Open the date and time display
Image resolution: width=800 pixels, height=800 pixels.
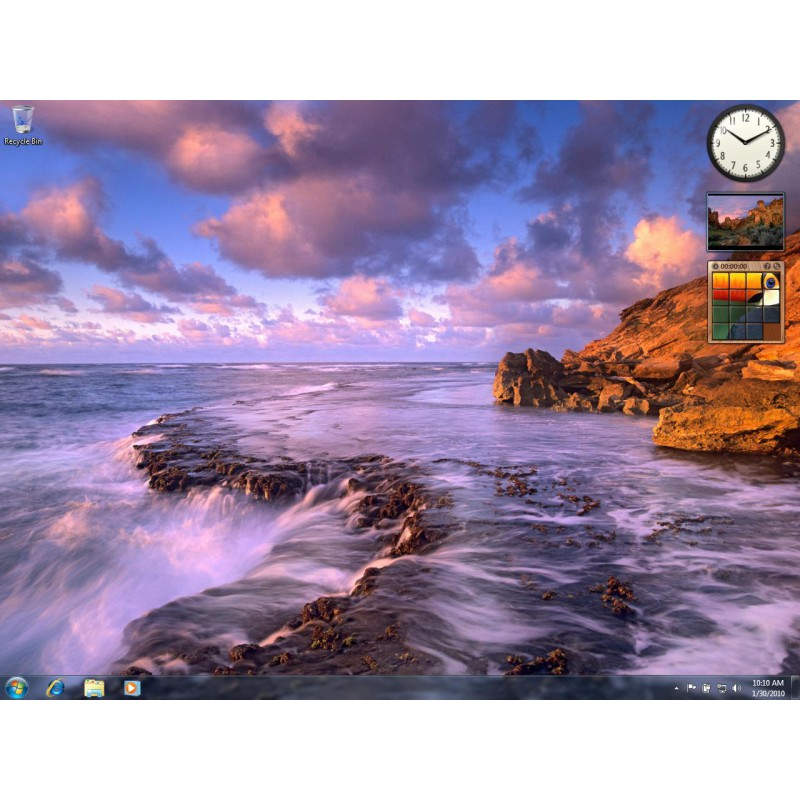click(x=767, y=688)
